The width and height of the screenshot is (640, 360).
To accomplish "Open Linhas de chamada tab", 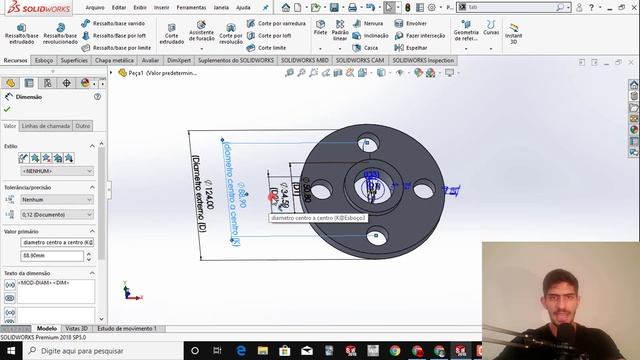I will (x=46, y=126).
